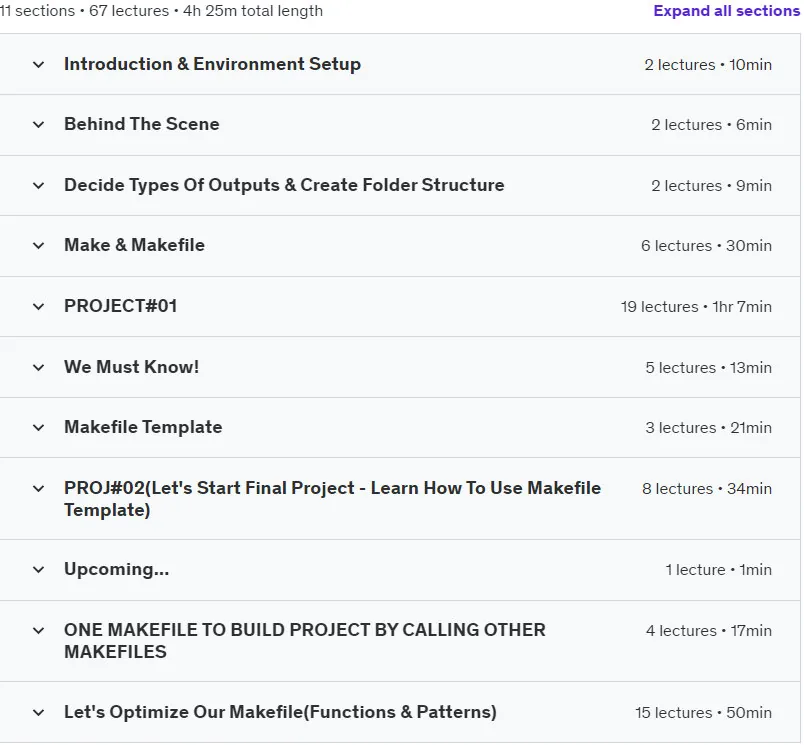The width and height of the screenshot is (804, 745).
Task: Expand chevron for PROJ#02 Final Project section
Action: (x=38, y=489)
